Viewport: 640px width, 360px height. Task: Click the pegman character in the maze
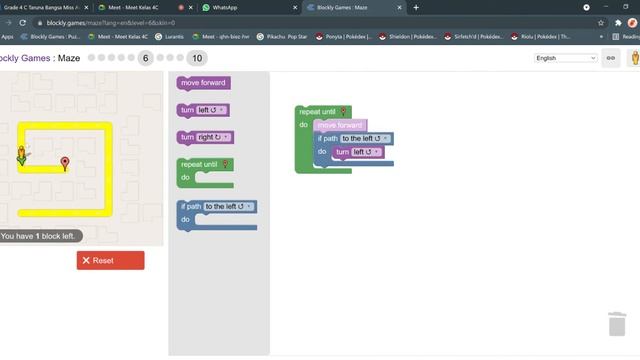[22, 156]
